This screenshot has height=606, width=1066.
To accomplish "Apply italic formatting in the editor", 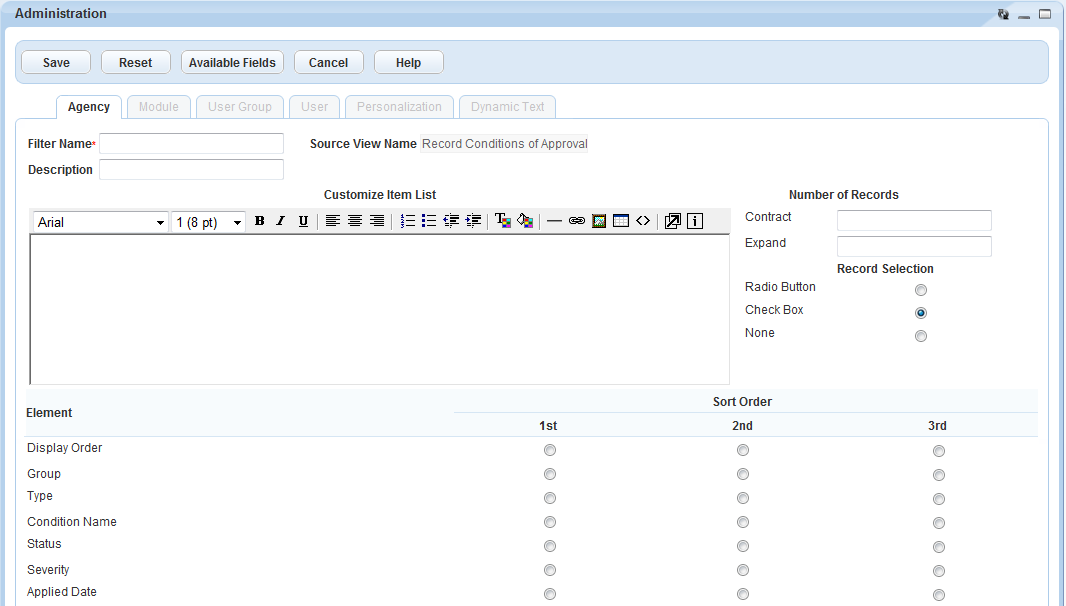I will [x=281, y=221].
